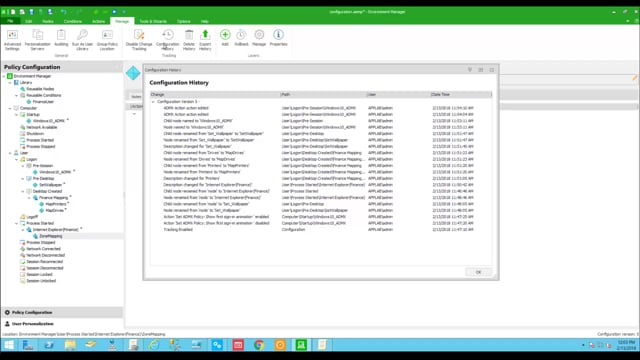Click Properties ribbon button
This screenshot has width=640, height=360.
pos(278,38)
